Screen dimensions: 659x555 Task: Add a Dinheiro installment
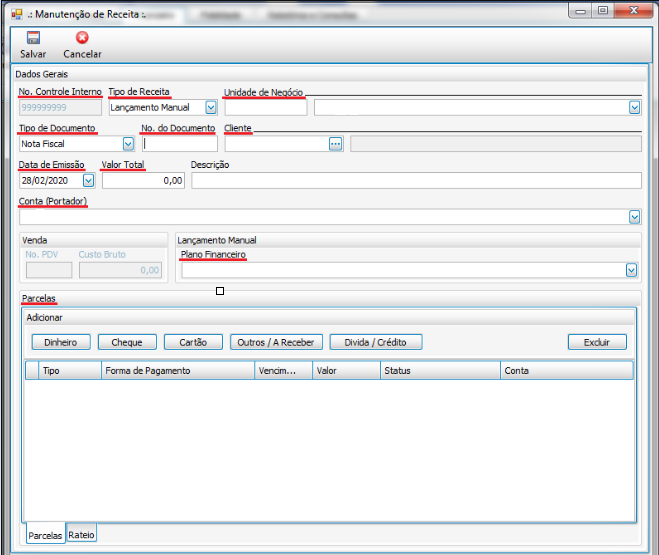click(61, 342)
